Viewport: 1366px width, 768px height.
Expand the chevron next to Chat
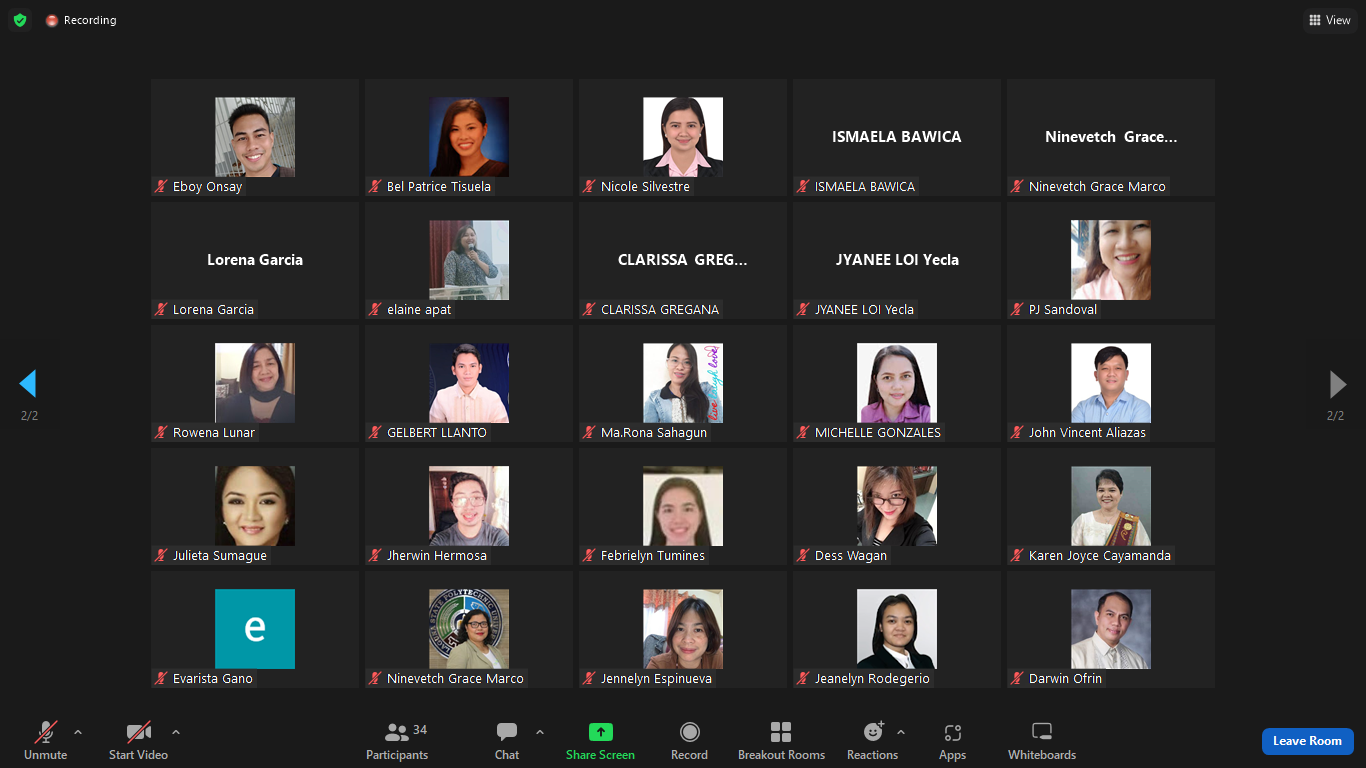pyautogui.click(x=540, y=732)
